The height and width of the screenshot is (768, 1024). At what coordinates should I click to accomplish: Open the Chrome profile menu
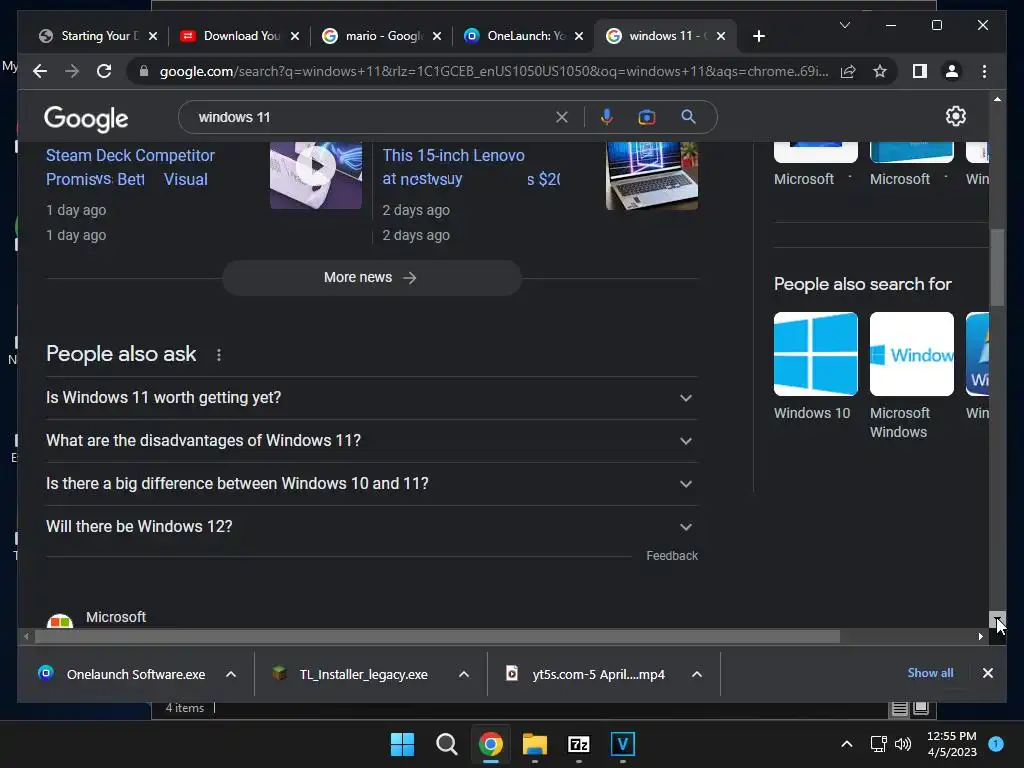tap(952, 71)
